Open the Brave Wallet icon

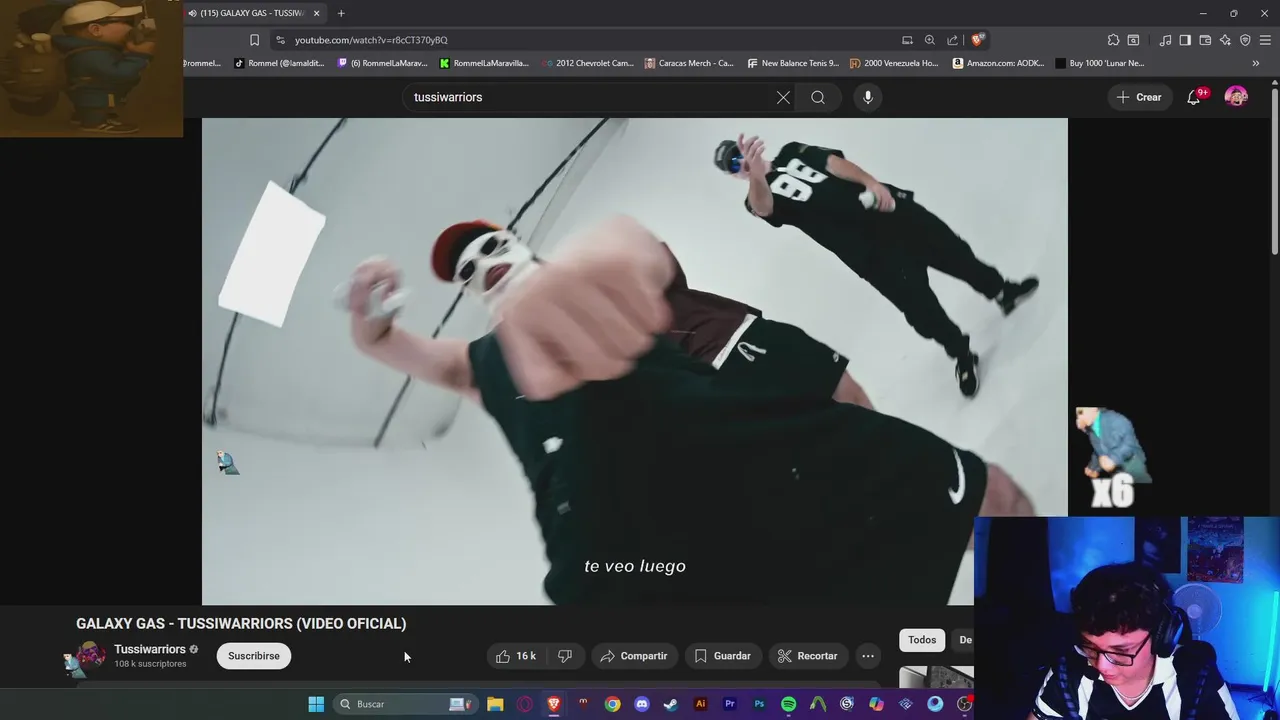[1205, 40]
